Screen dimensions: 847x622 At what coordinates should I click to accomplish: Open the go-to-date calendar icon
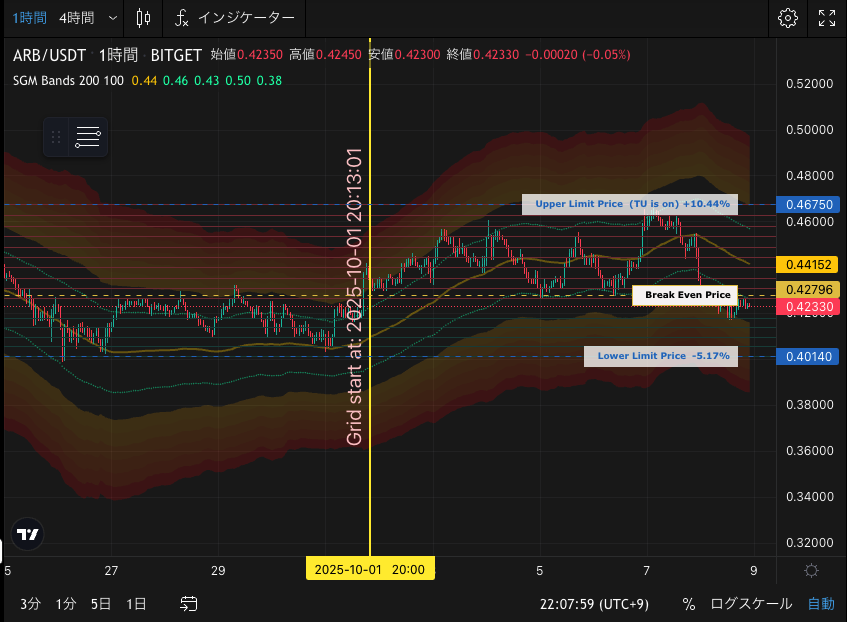[189, 604]
